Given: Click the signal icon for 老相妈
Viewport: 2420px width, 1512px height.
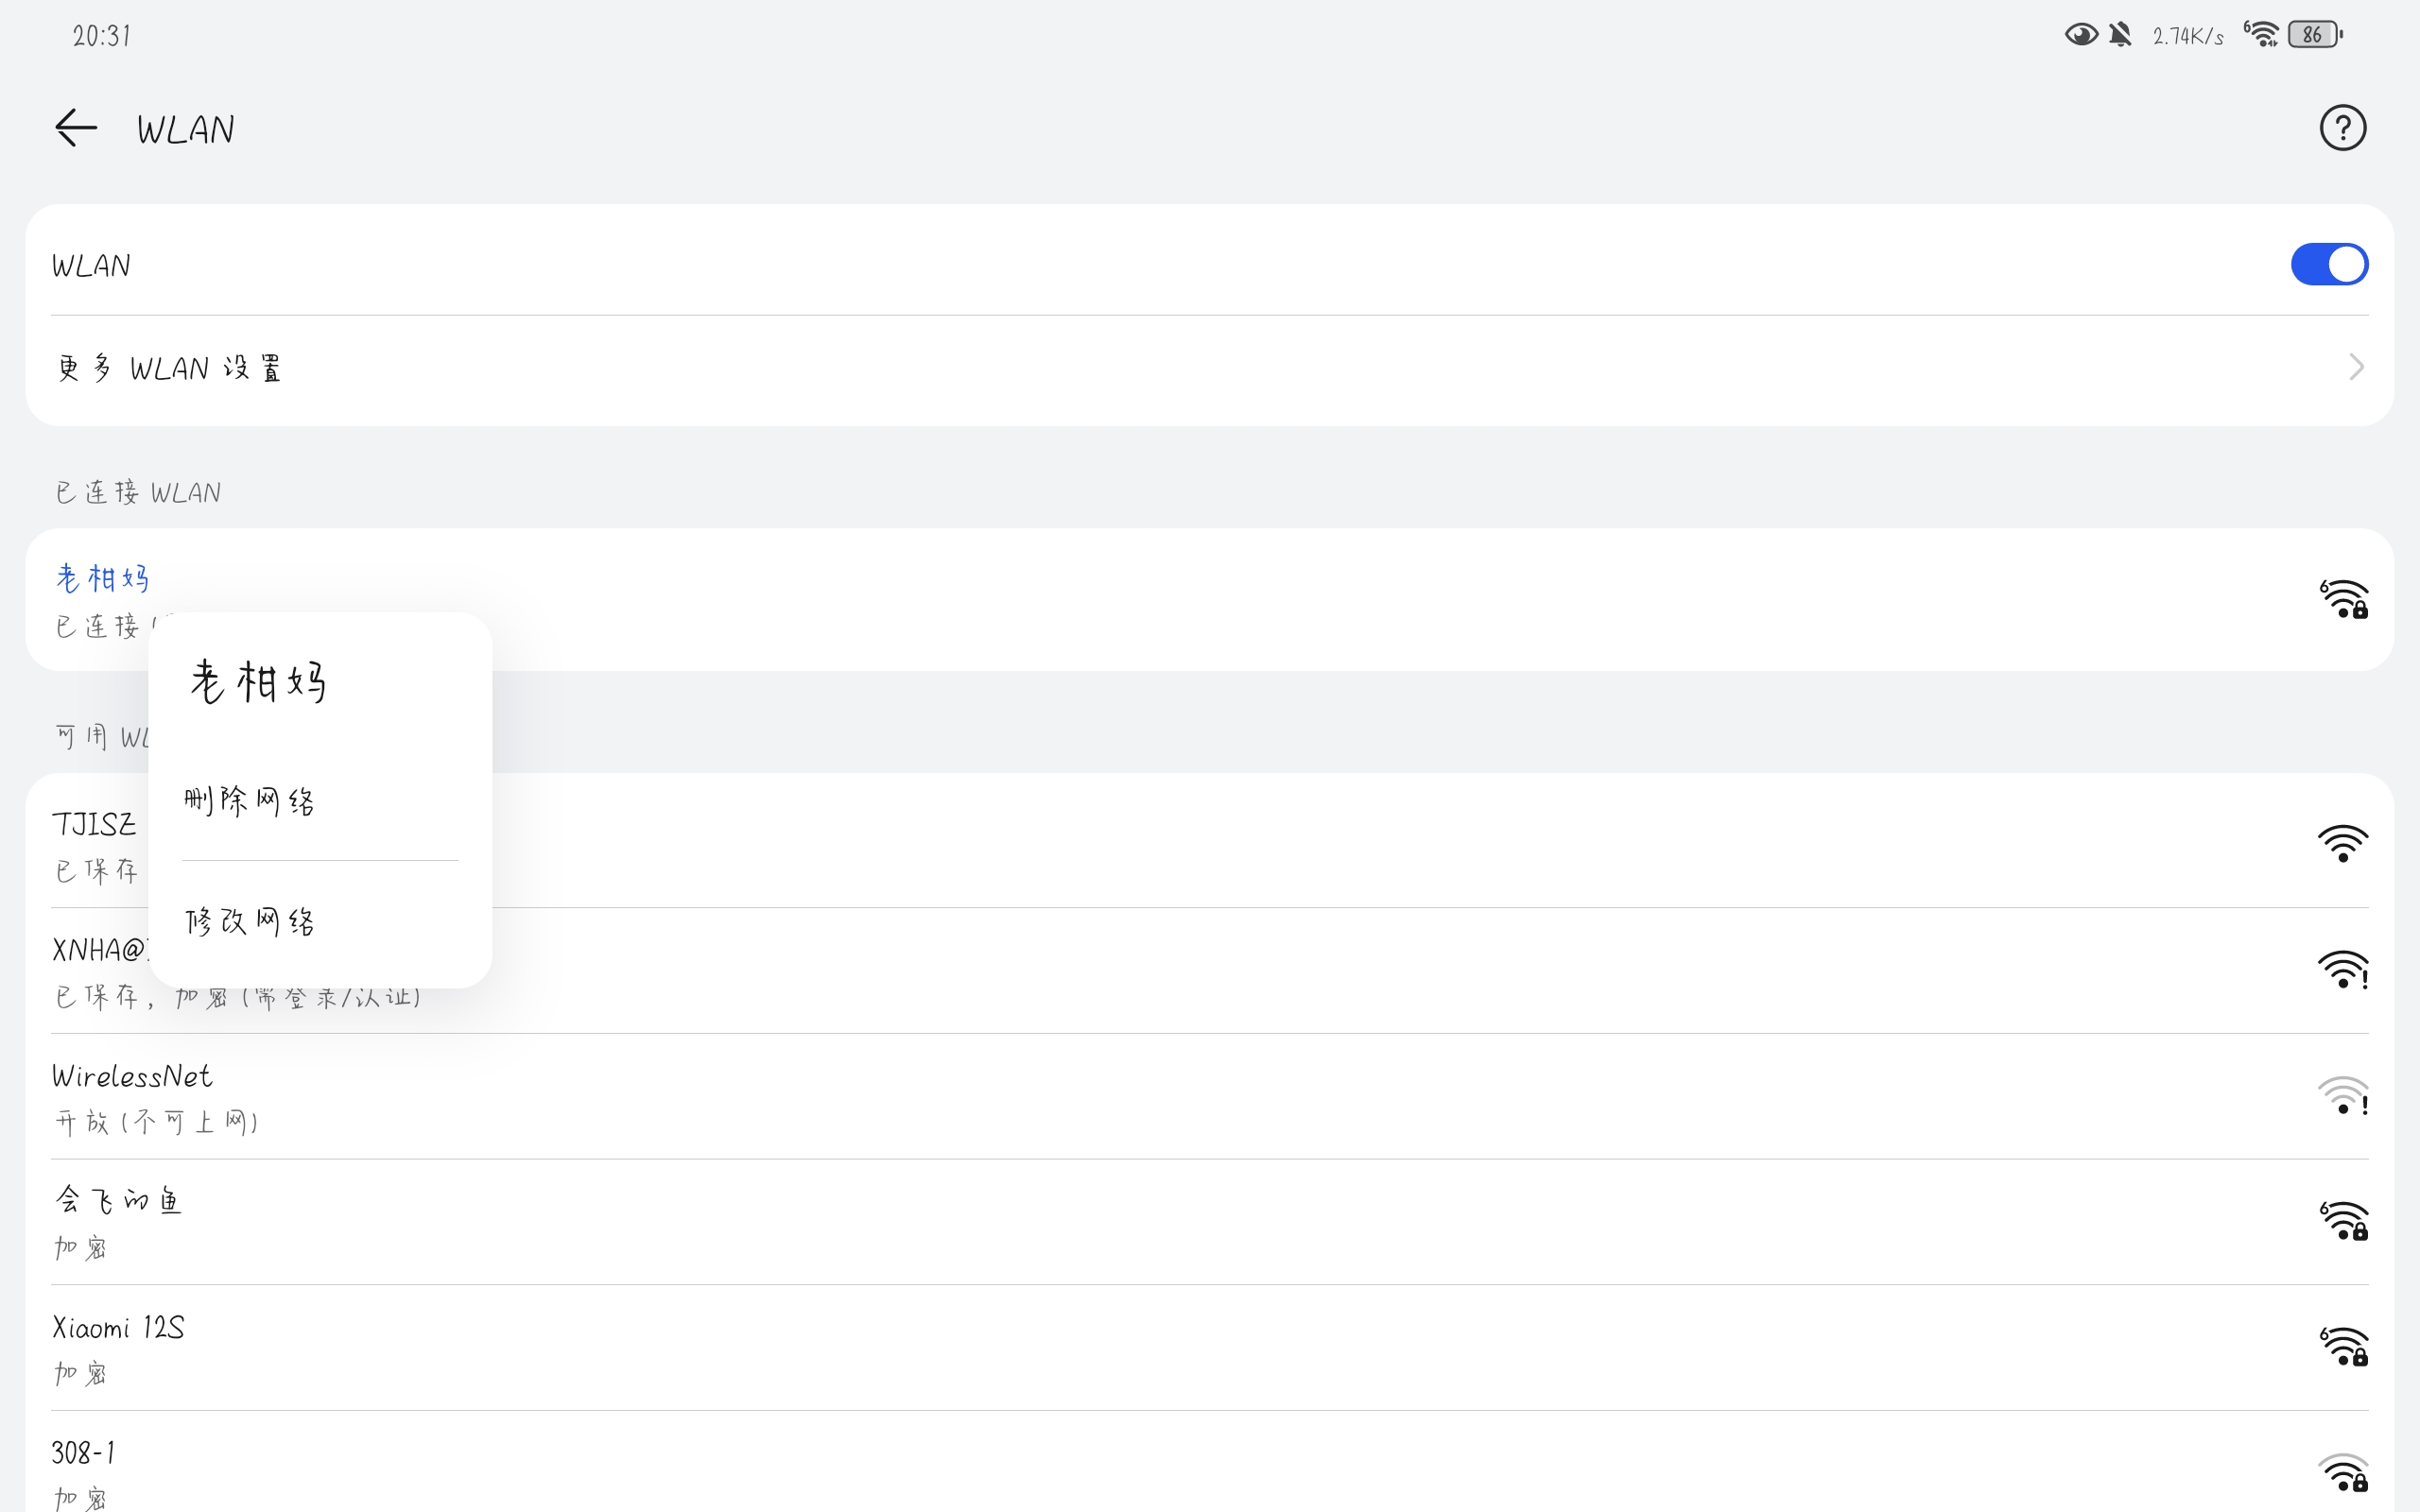Looking at the screenshot, I should coord(2343,599).
